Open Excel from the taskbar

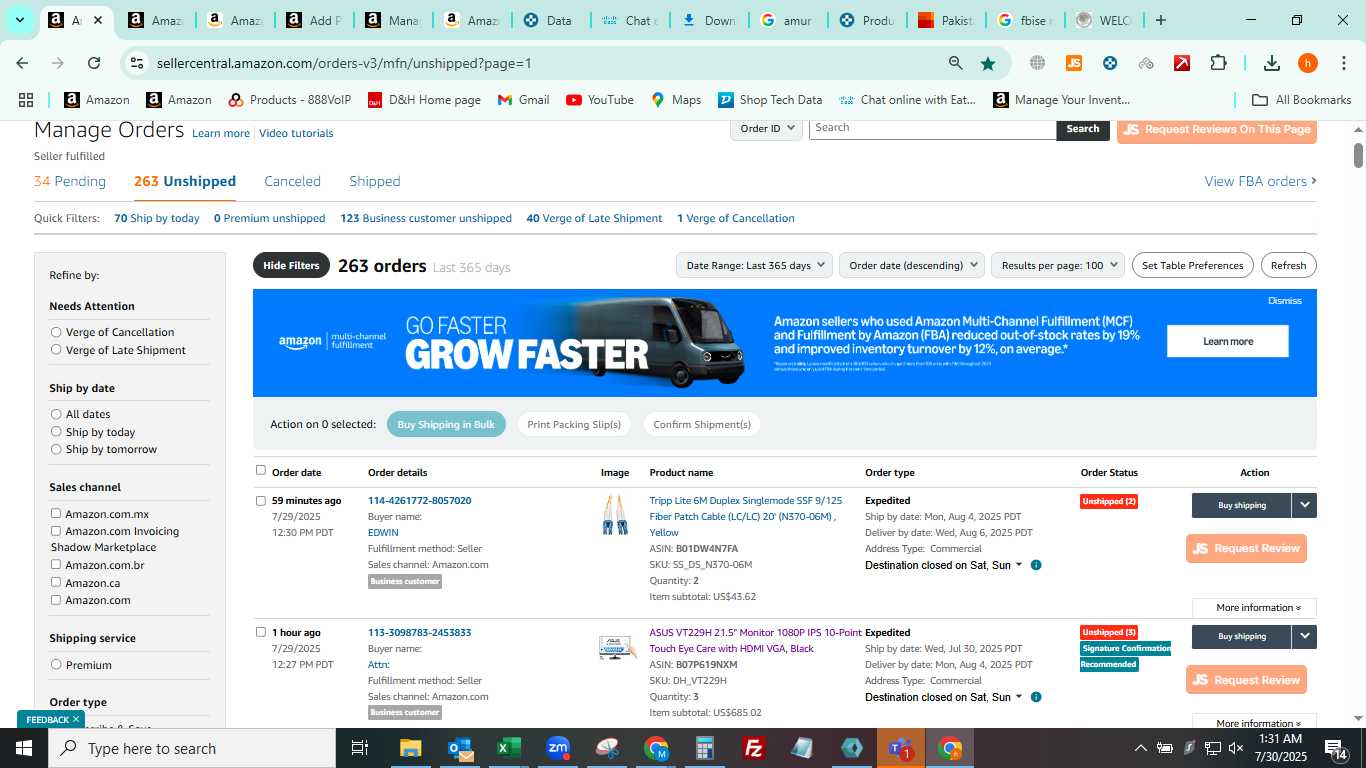click(509, 748)
